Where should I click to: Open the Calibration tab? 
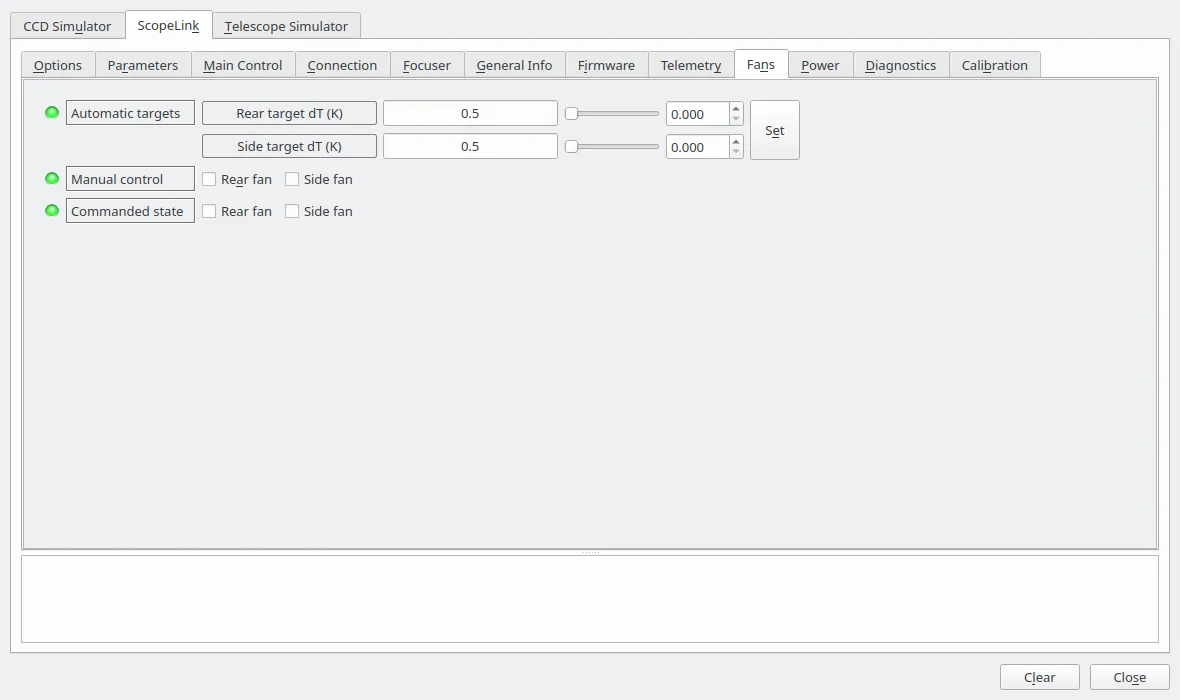pos(995,65)
